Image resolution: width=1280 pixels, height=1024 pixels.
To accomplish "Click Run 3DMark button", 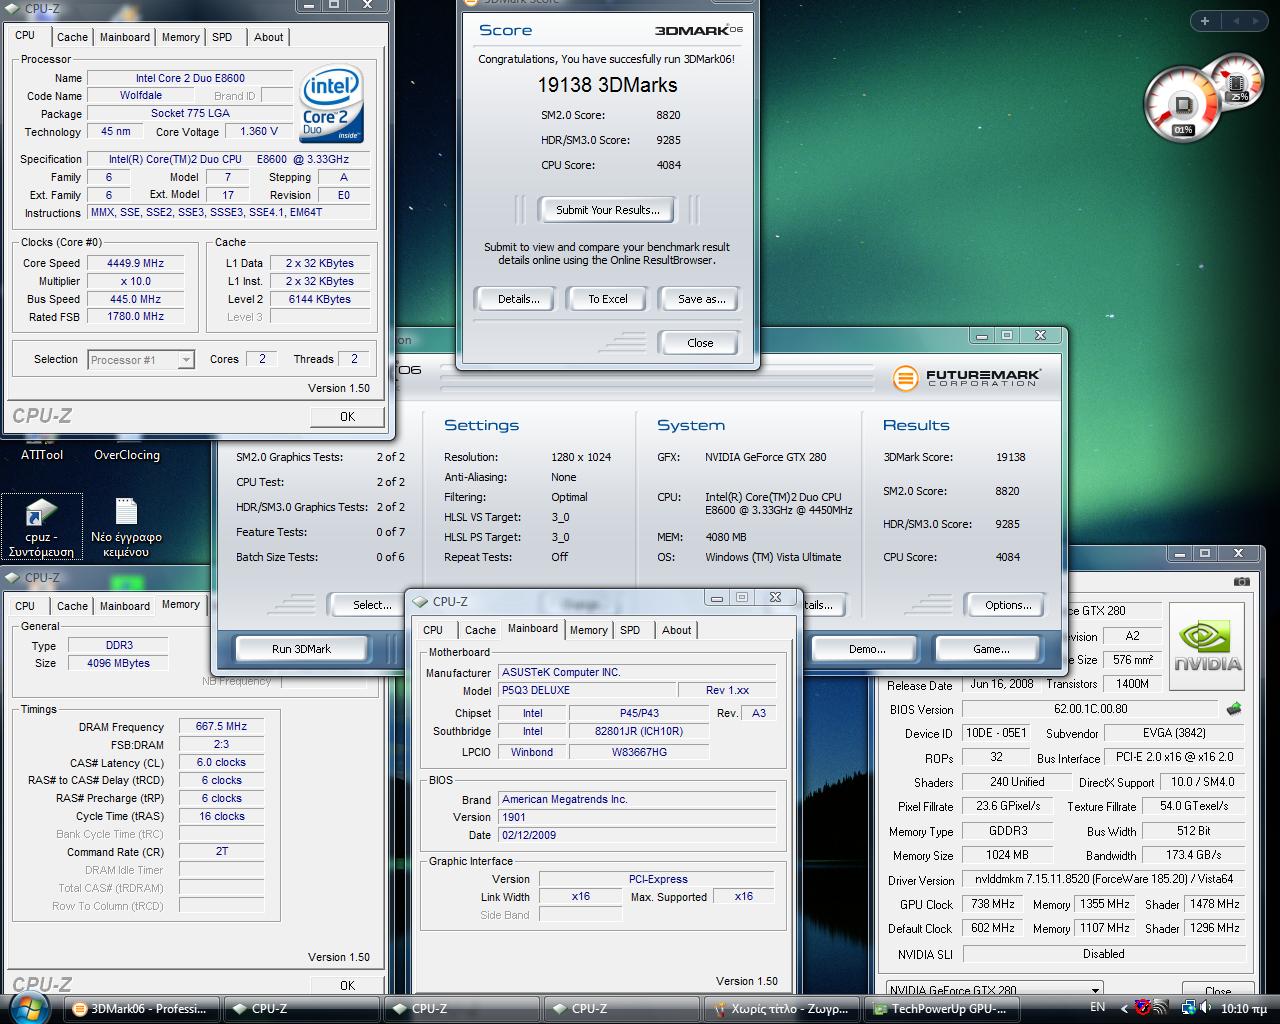I will click(302, 649).
